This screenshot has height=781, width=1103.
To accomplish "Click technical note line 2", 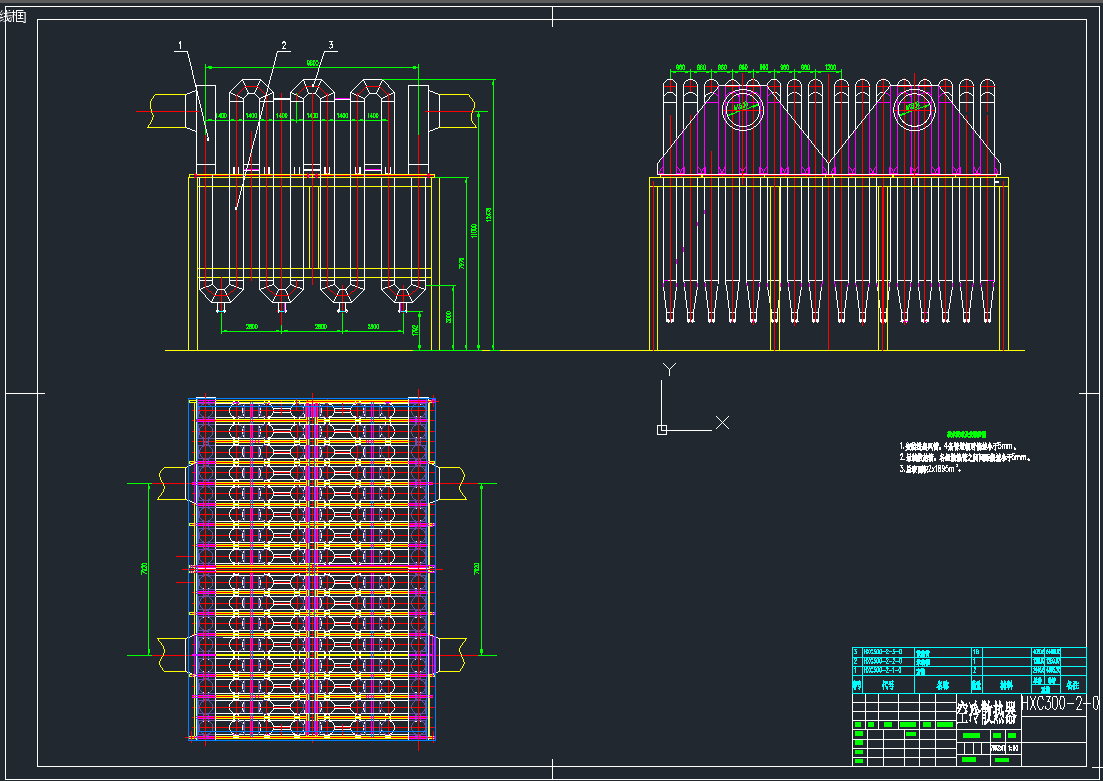I will click(x=965, y=457).
